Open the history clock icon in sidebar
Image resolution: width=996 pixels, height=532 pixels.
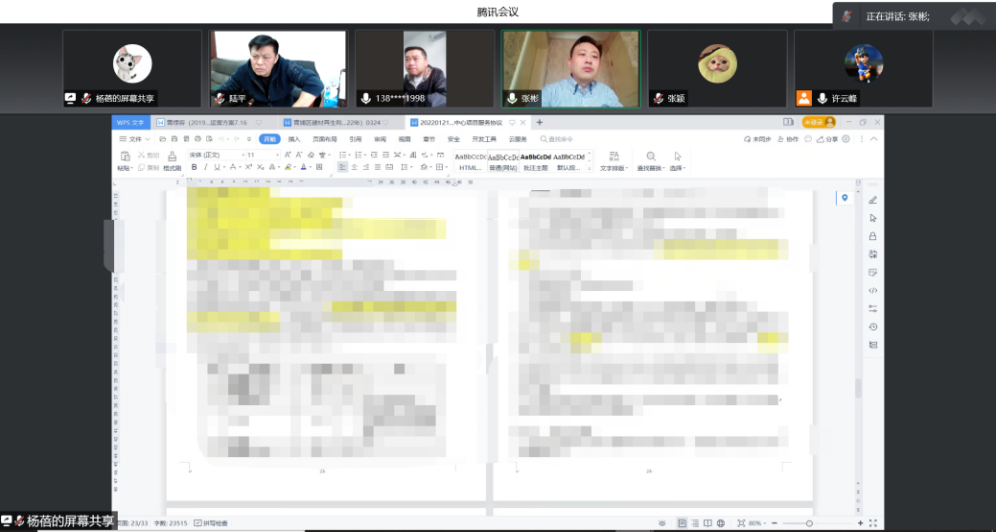click(x=872, y=327)
